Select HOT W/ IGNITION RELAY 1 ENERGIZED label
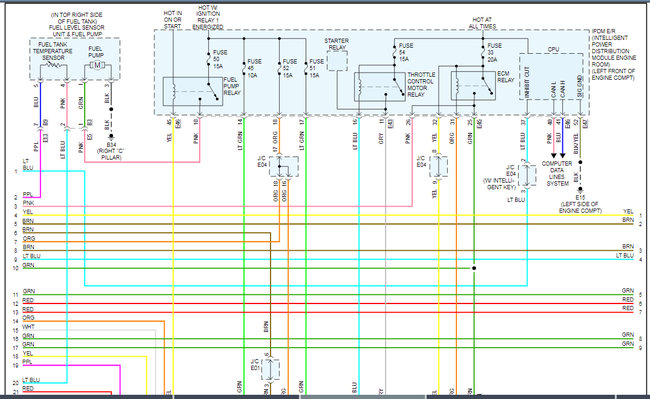The height and width of the screenshot is (399, 650). [x=208, y=17]
